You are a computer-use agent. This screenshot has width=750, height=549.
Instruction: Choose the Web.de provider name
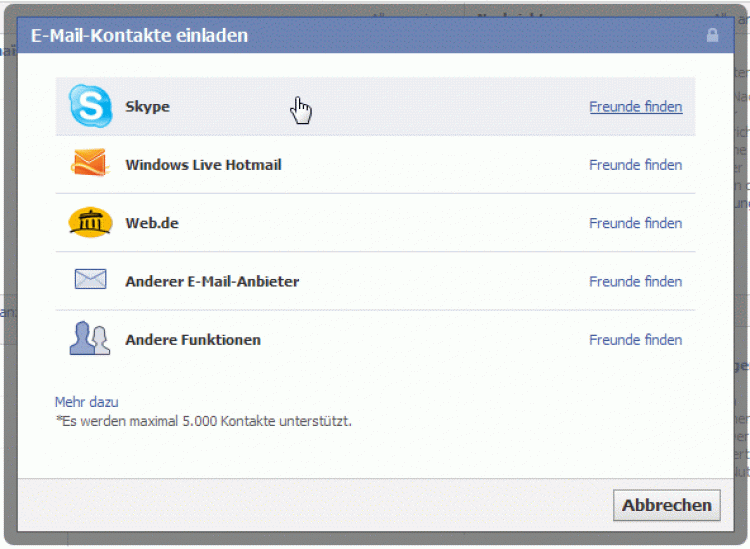[152, 223]
